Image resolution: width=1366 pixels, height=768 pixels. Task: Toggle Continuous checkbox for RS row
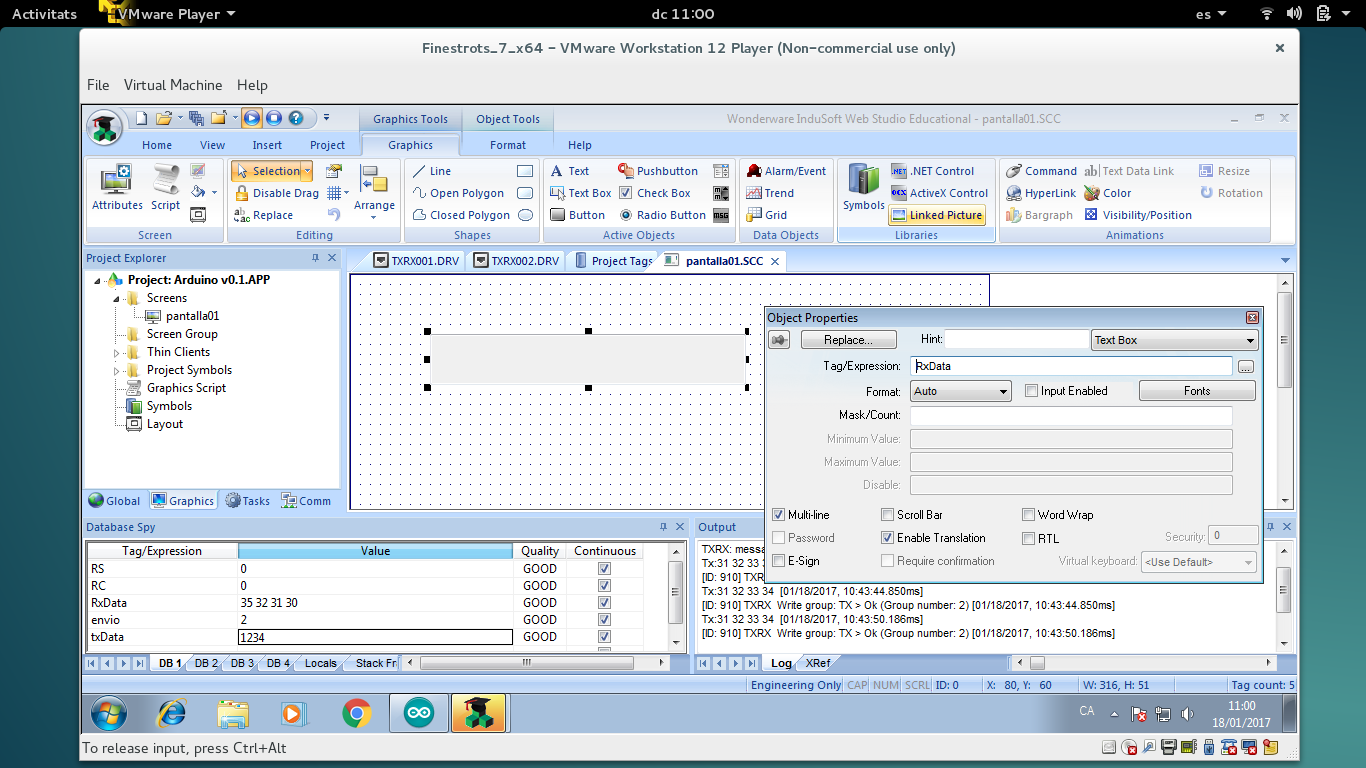(x=604, y=568)
